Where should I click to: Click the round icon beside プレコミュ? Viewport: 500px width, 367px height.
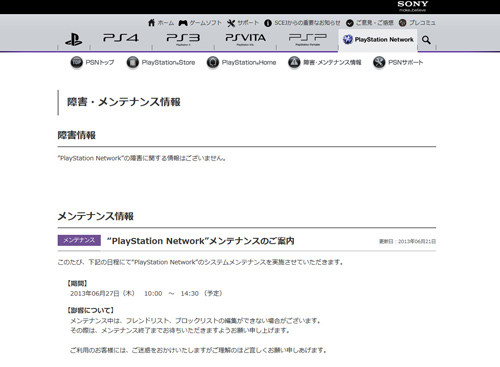[403, 23]
